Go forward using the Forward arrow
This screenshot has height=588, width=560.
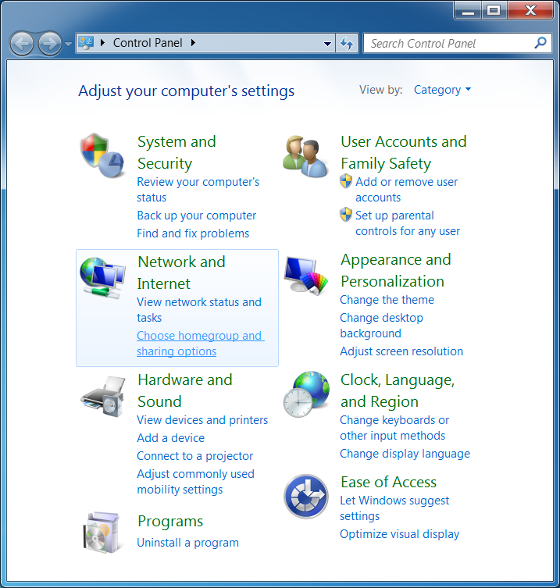[x=50, y=44]
